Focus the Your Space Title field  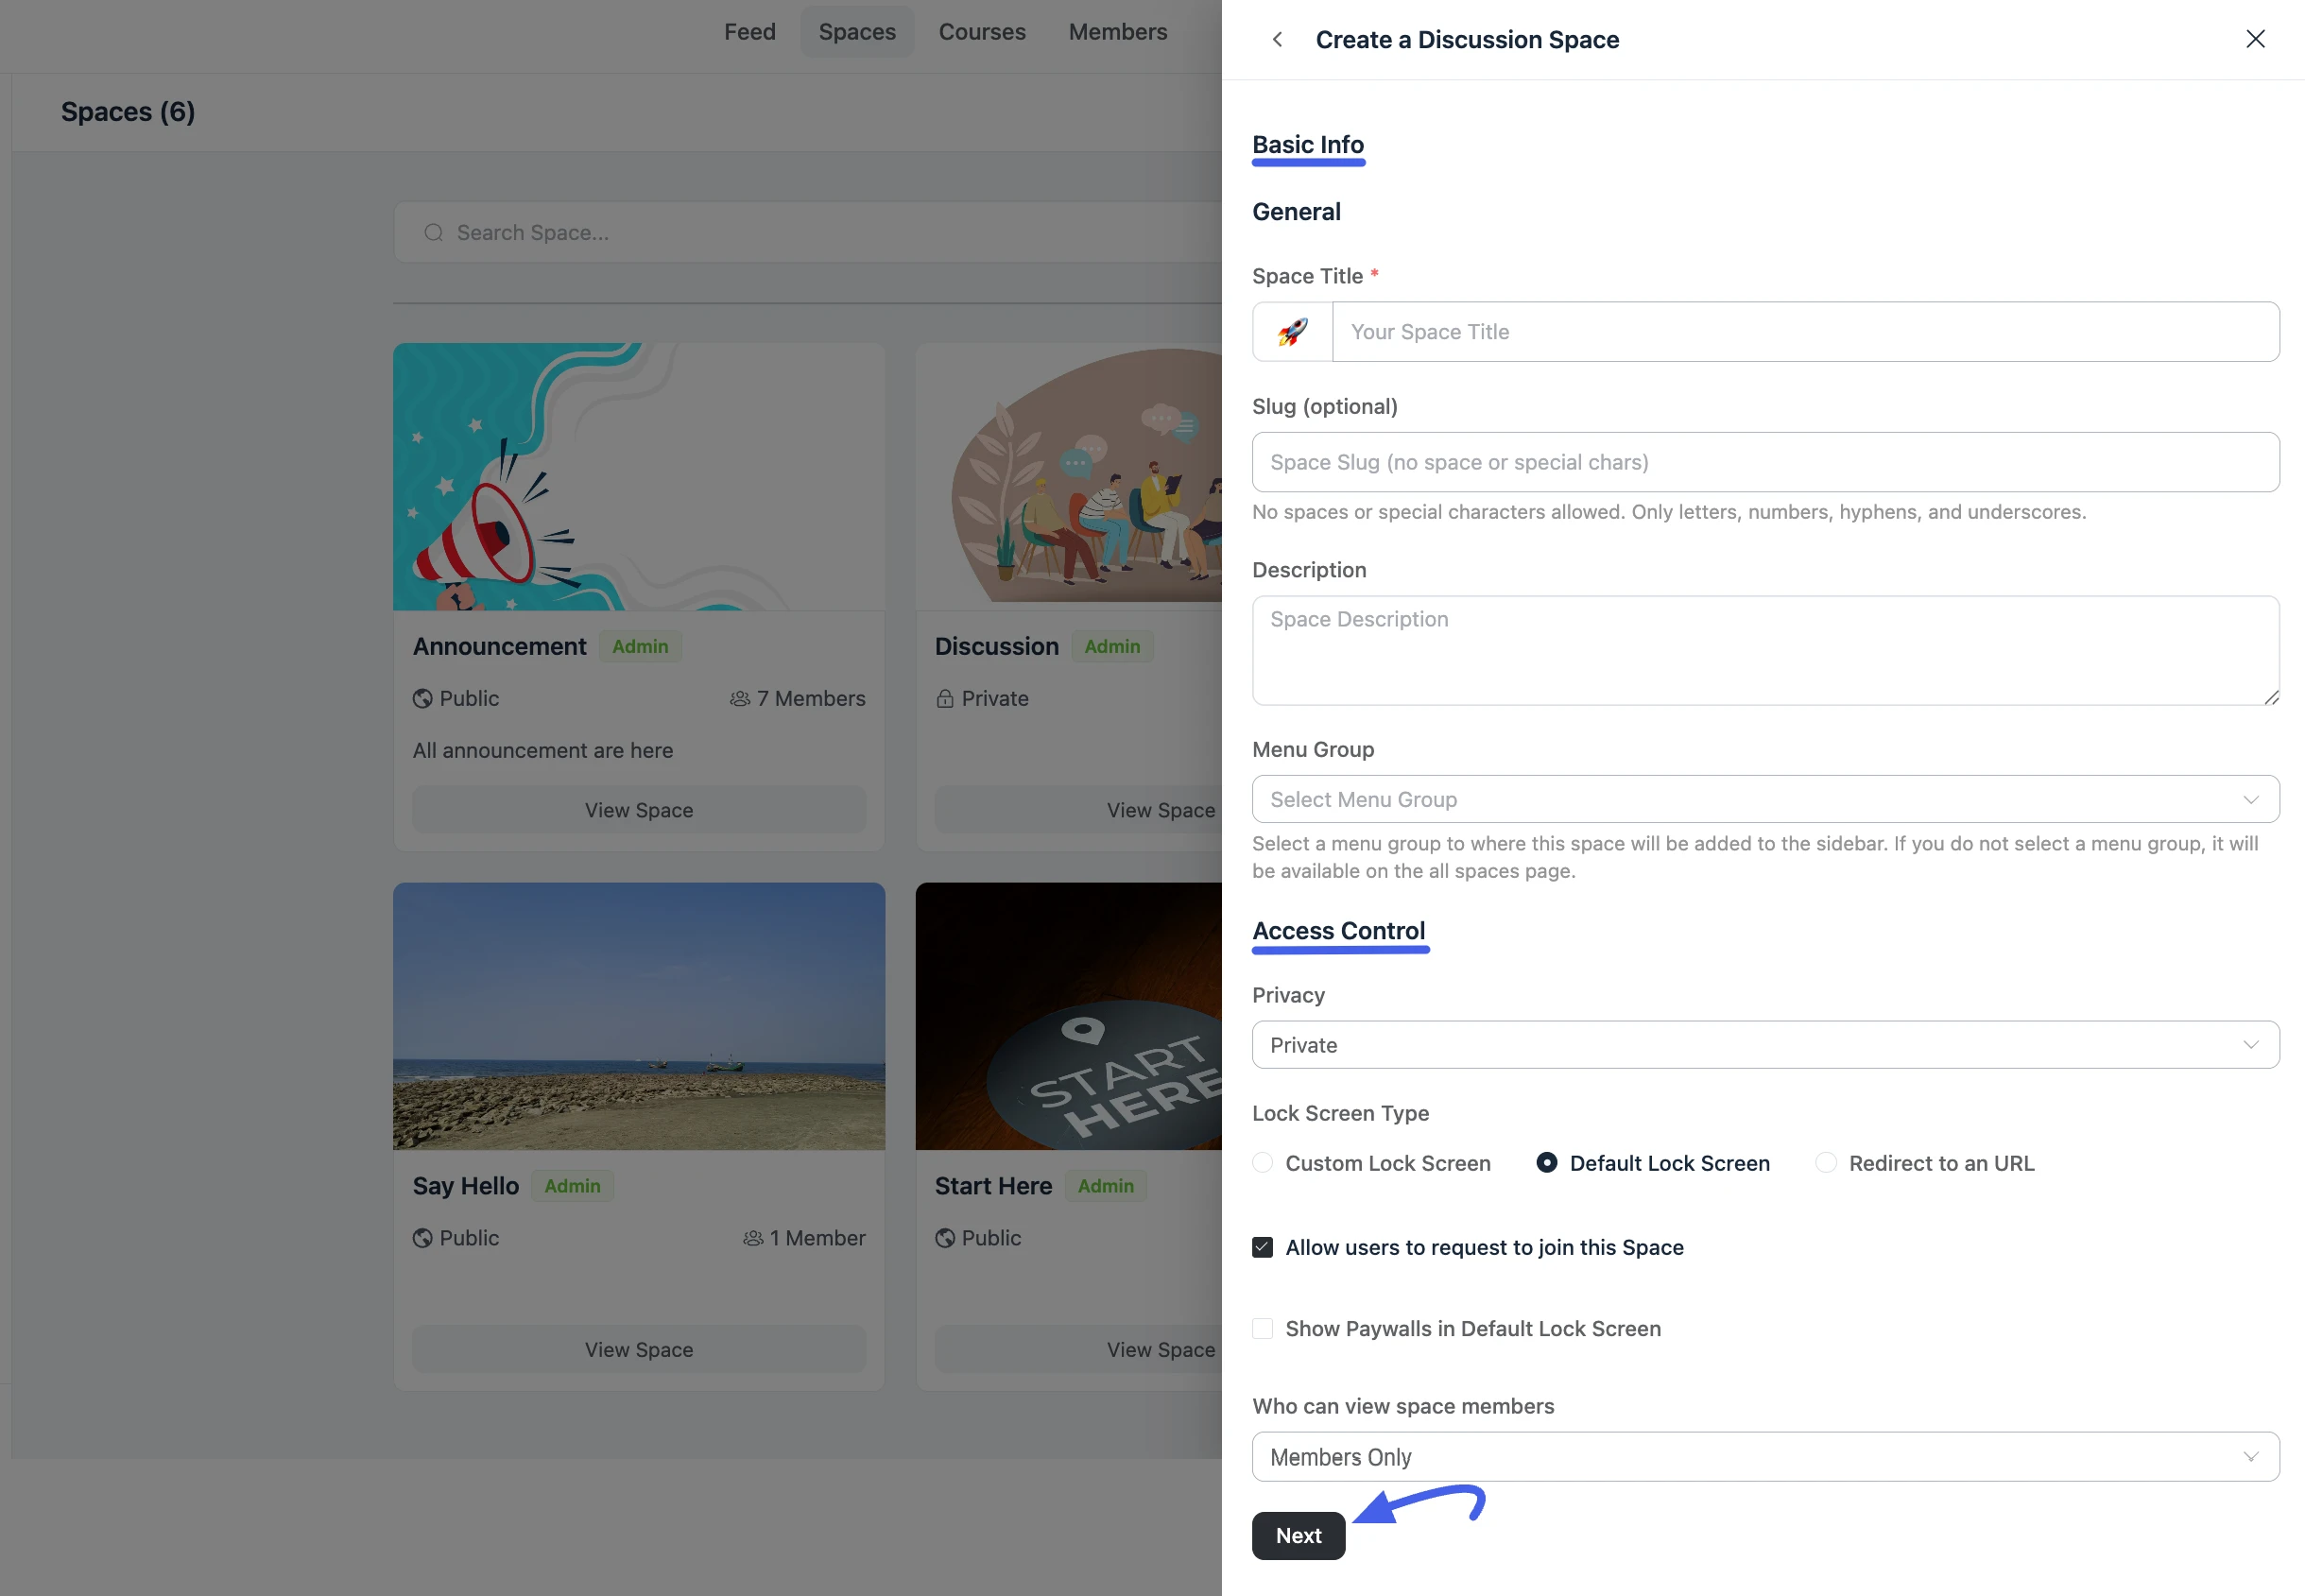1806,332
